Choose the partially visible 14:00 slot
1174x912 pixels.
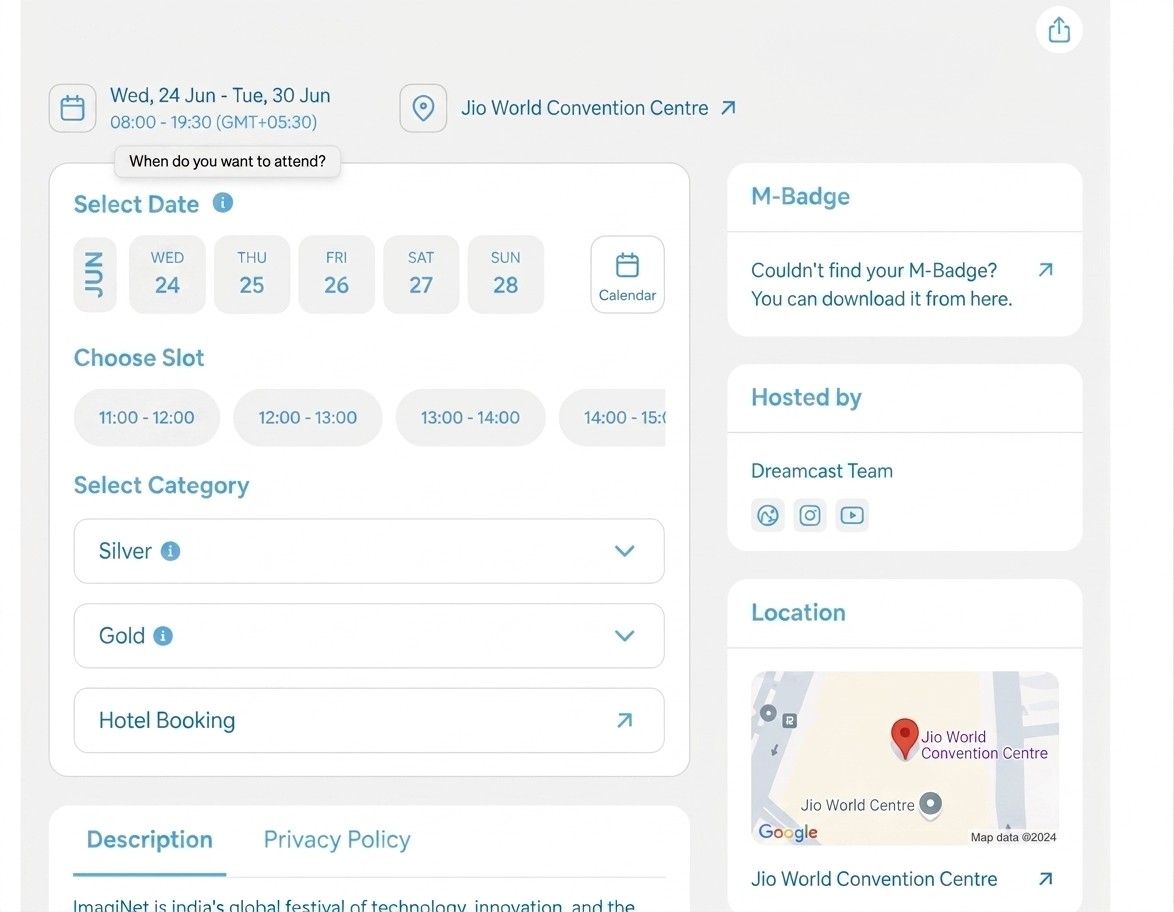612,418
